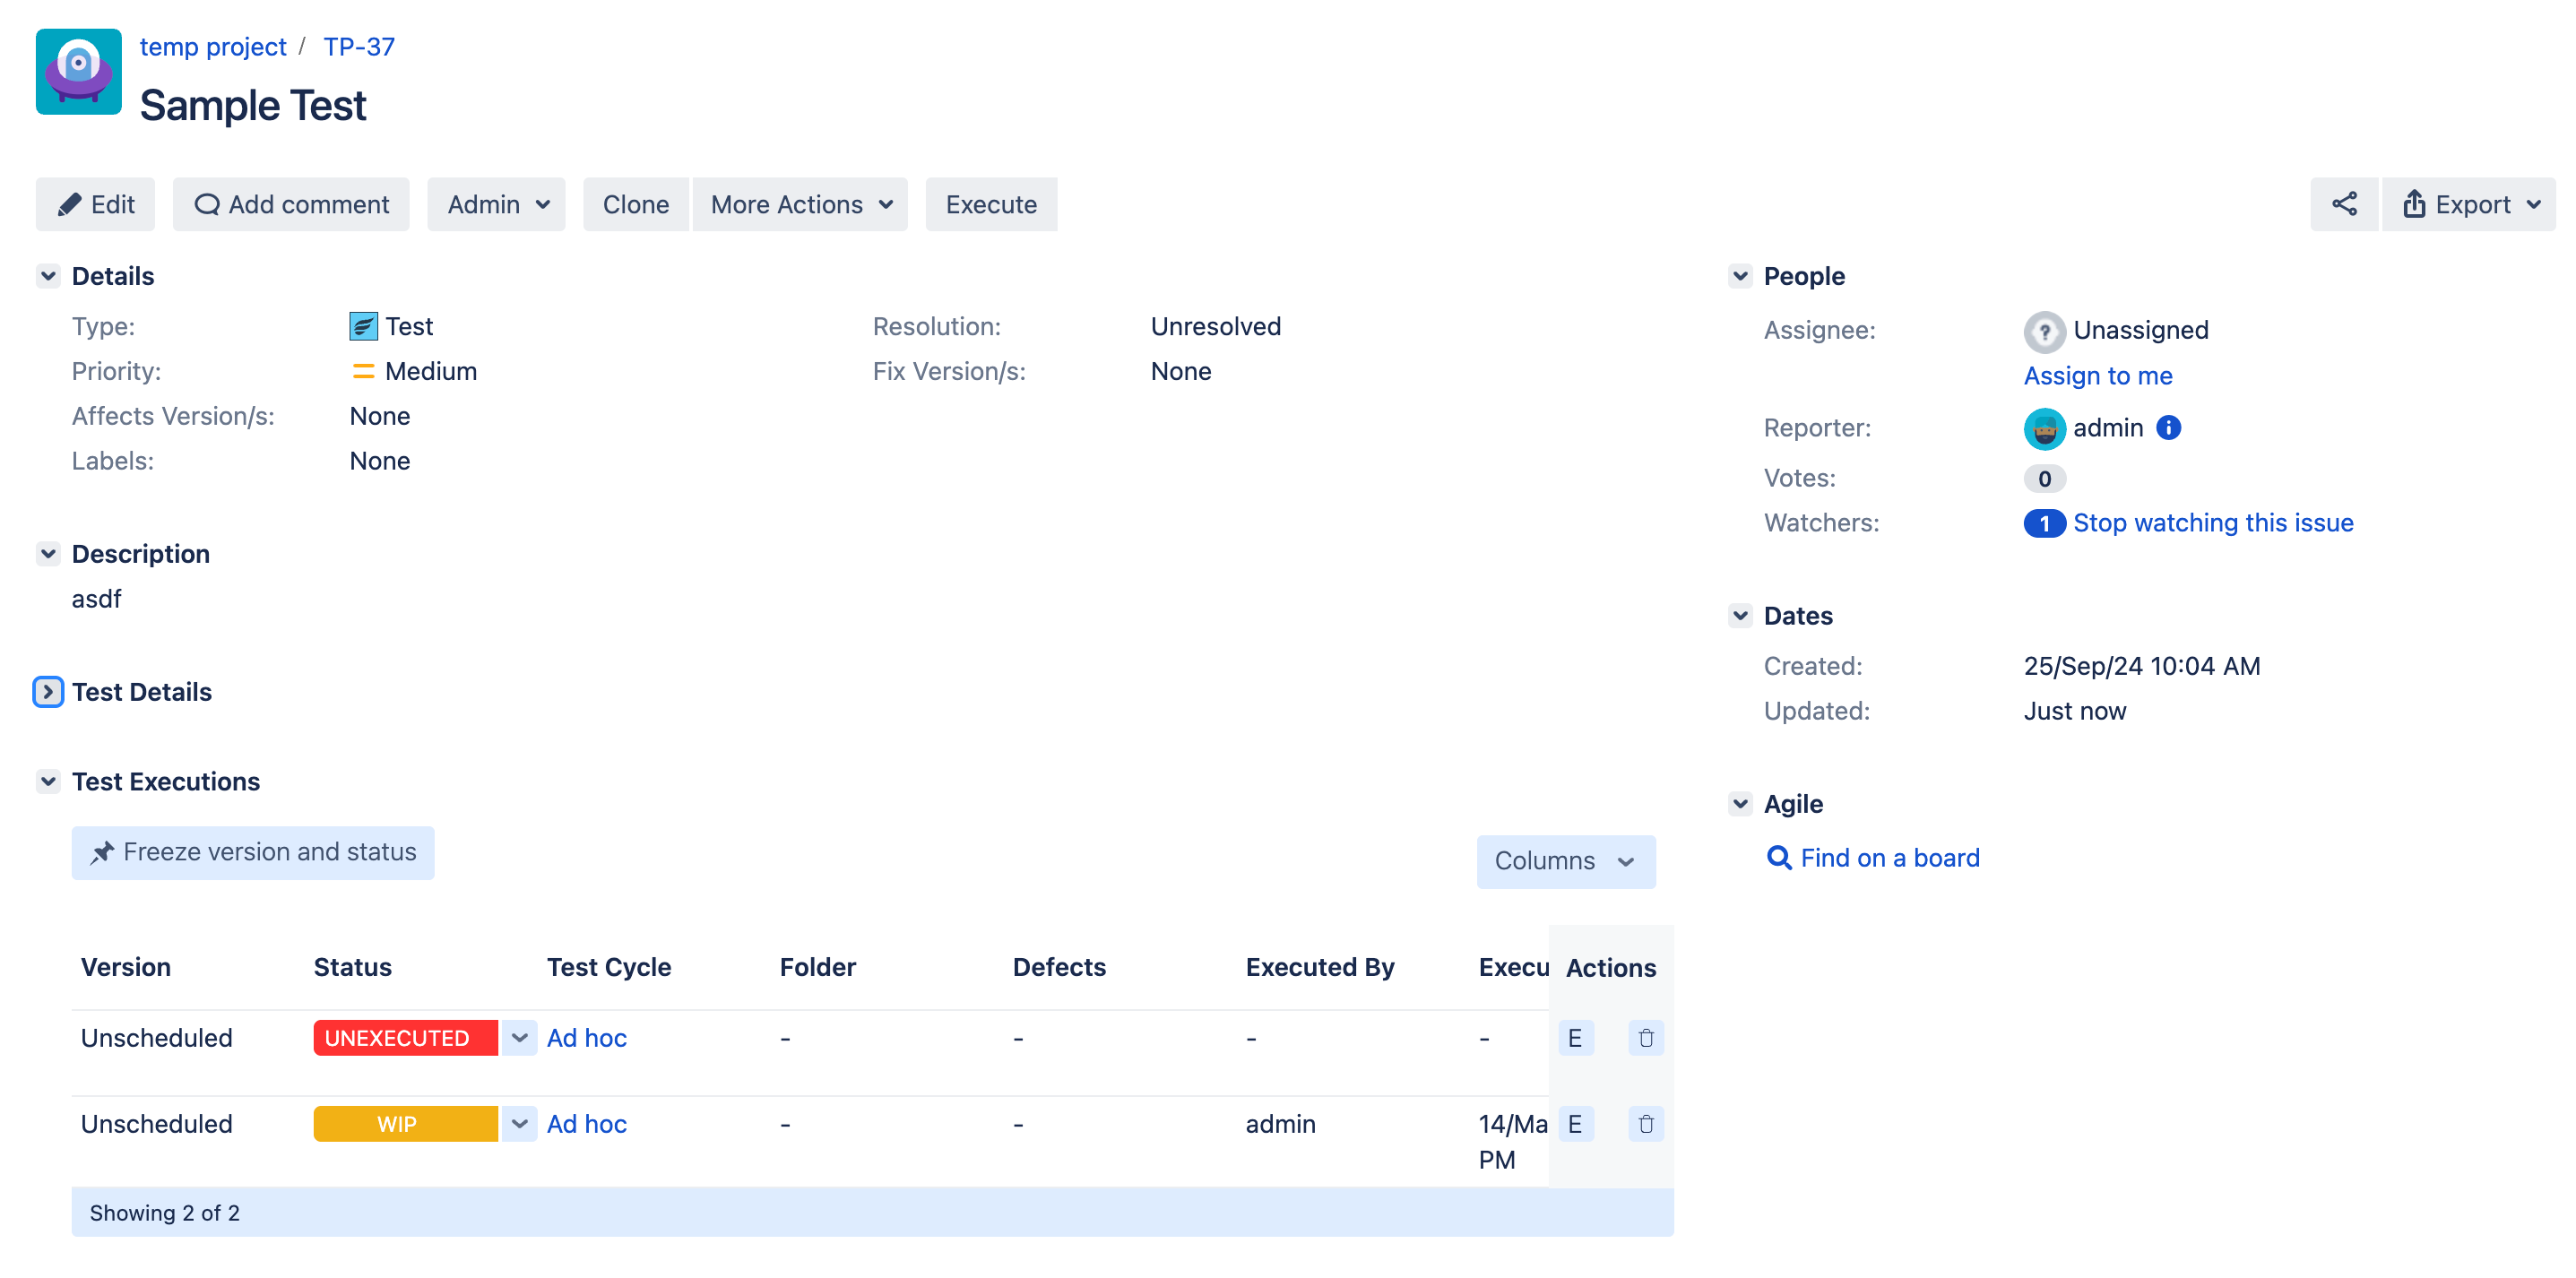This screenshot has width=2576, height=1278.
Task: Click the E execution icon on WIP row
Action: (x=1575, y=1123)
